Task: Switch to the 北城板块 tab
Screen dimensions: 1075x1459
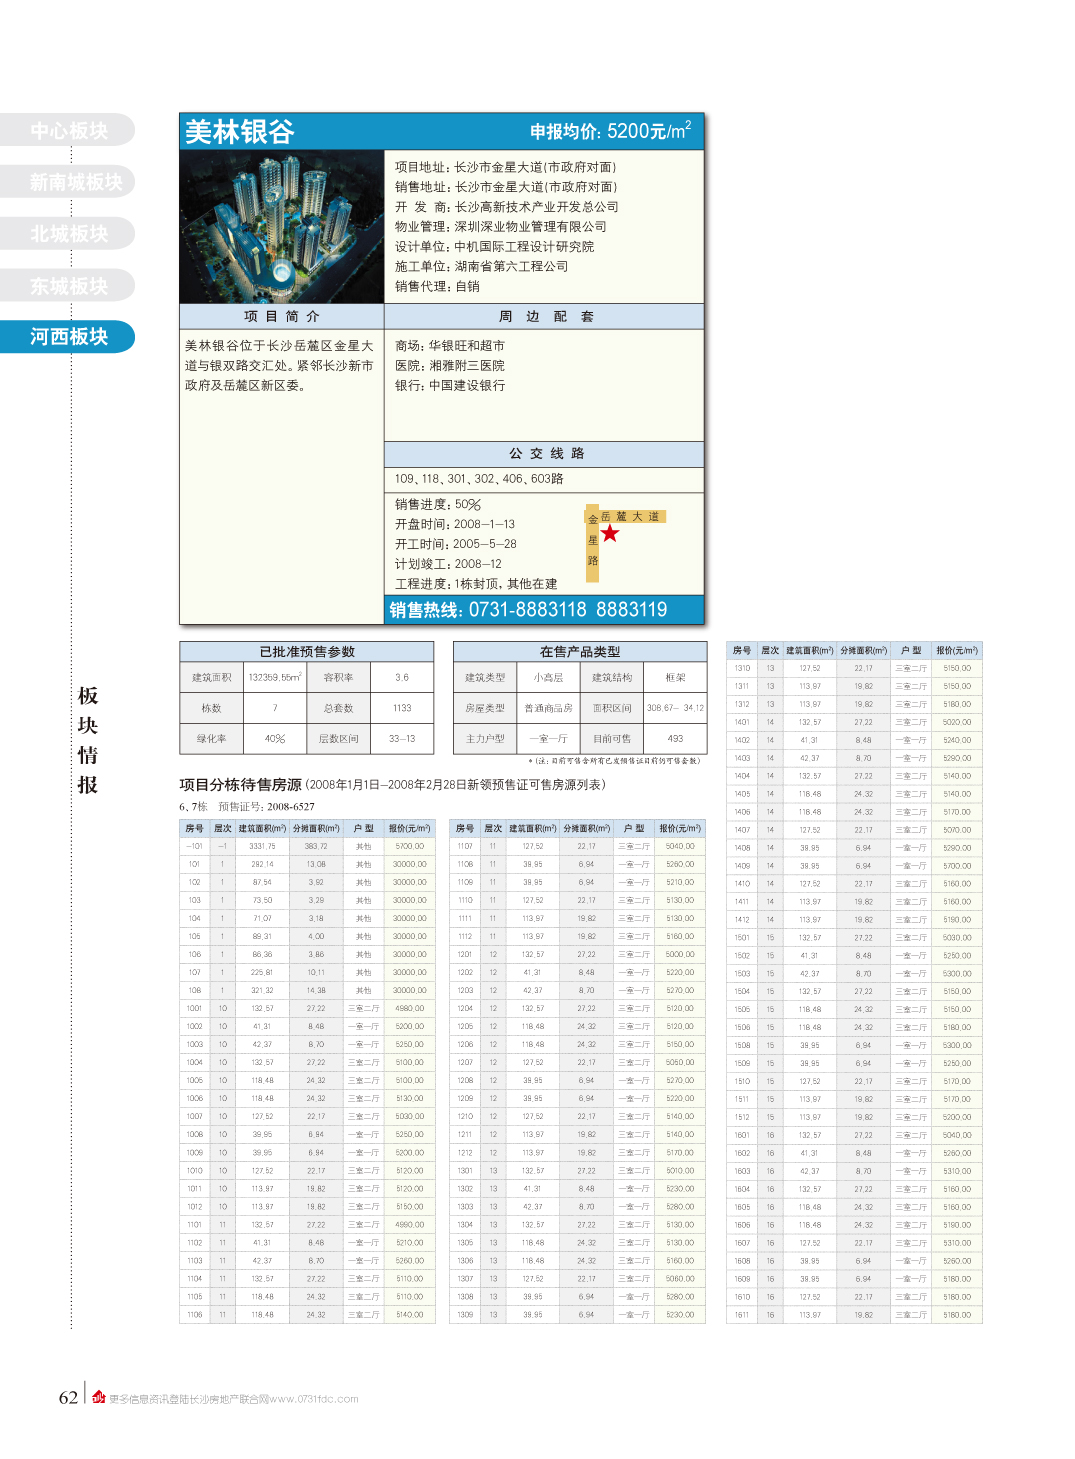Action: 68,234
